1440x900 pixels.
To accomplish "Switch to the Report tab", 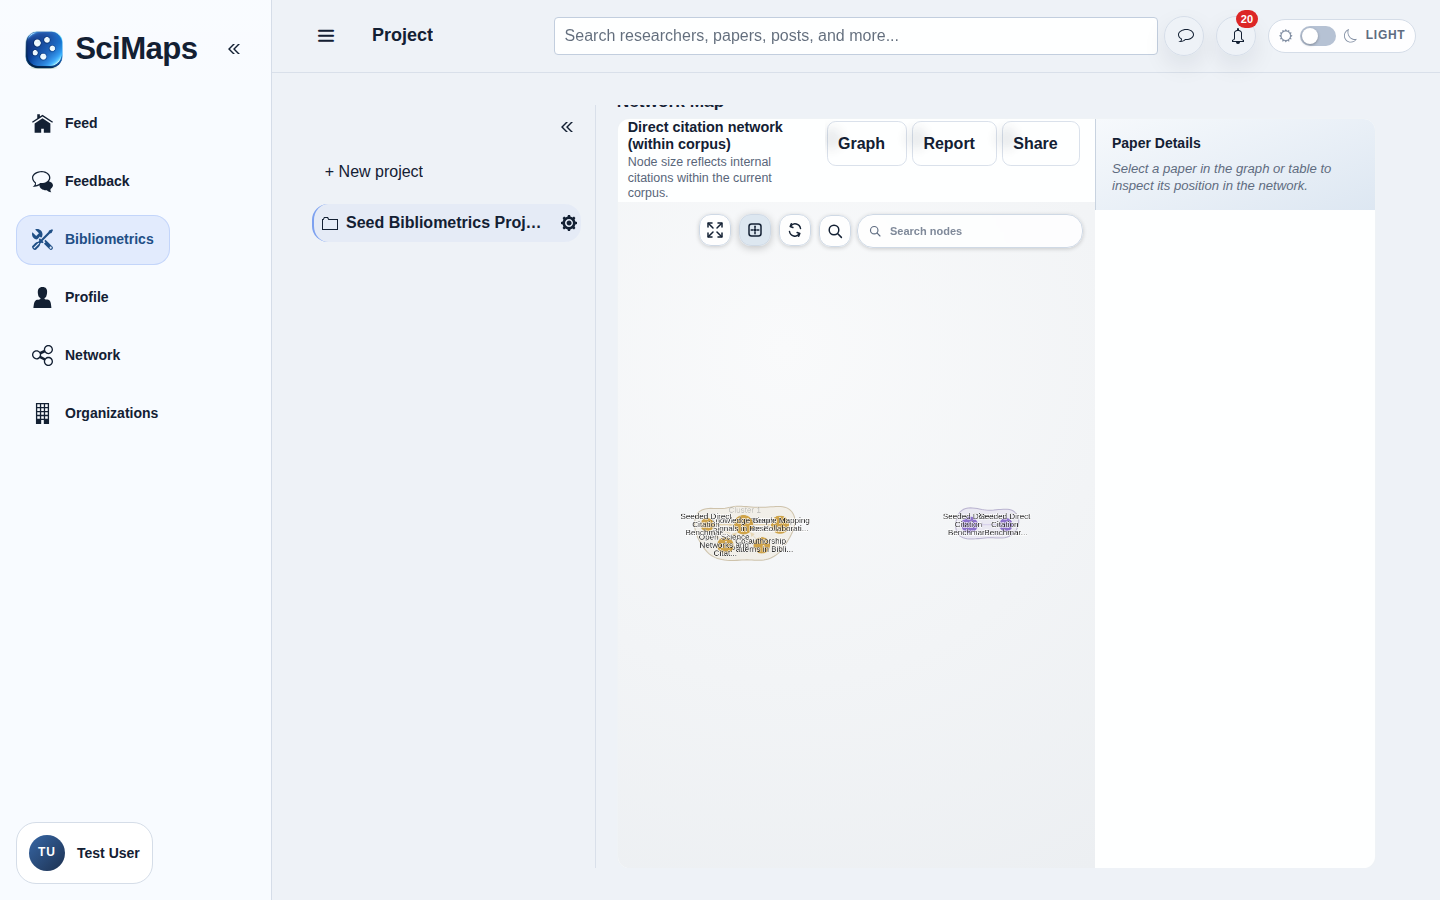I will click(x=954, y=144).
